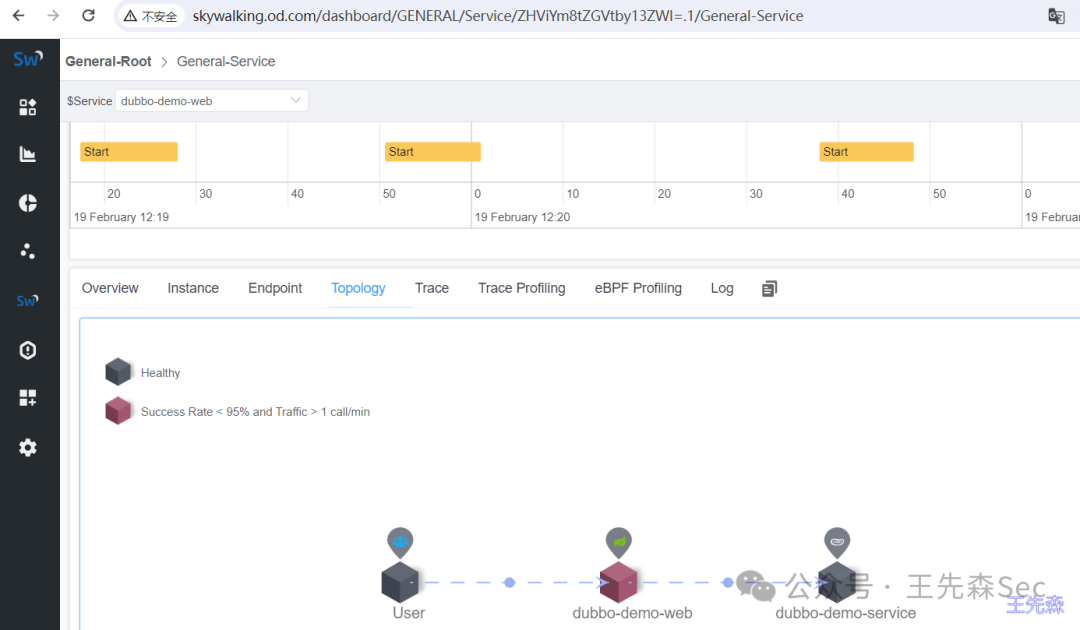Open the Trace Profiling tab

521,288
